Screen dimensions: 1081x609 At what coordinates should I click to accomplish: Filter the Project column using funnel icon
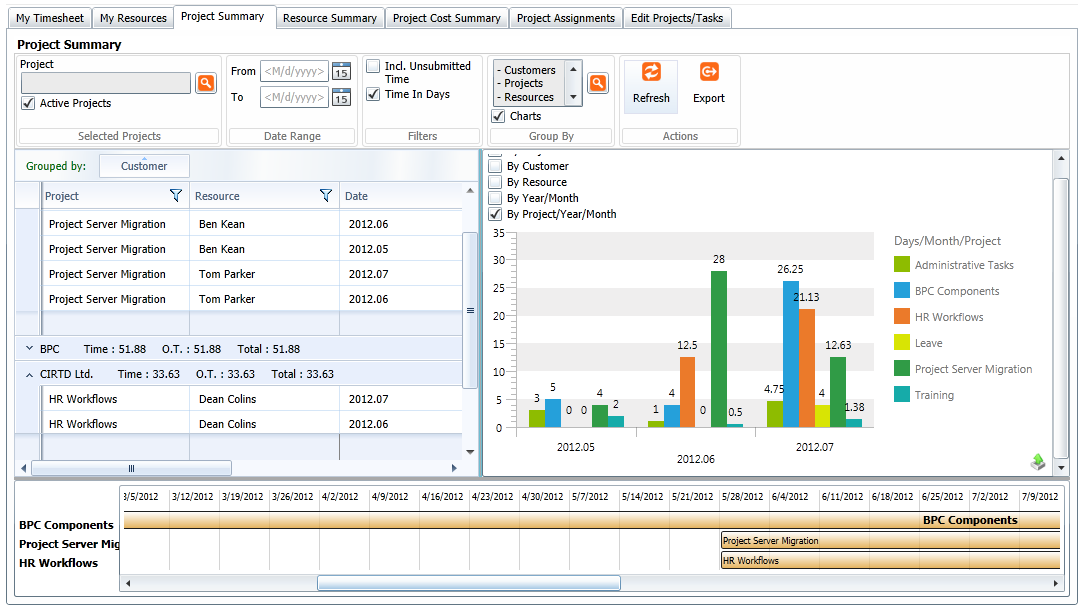pos(176,196)
